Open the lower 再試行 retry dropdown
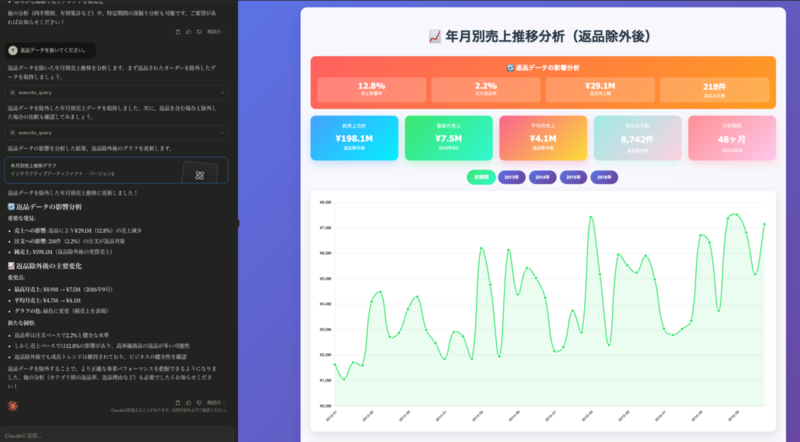 pyautogui.click(x=216, y=403)
